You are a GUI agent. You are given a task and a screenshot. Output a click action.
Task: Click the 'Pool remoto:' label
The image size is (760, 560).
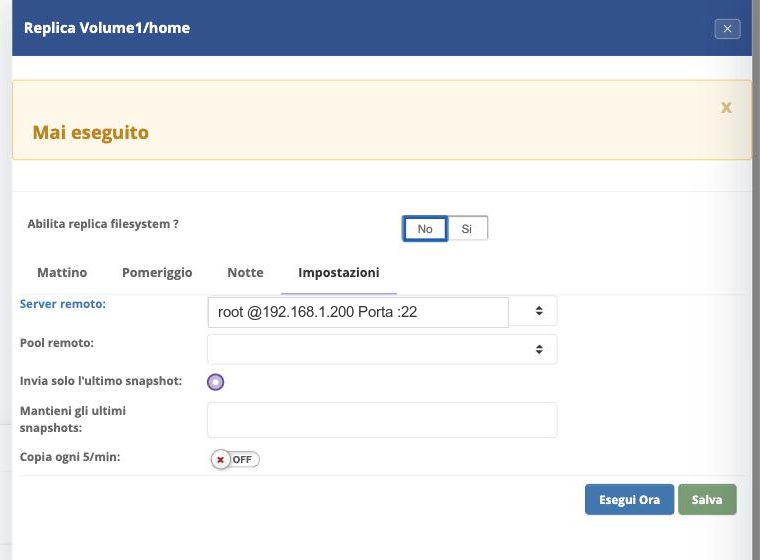click(x=57, y=343)
